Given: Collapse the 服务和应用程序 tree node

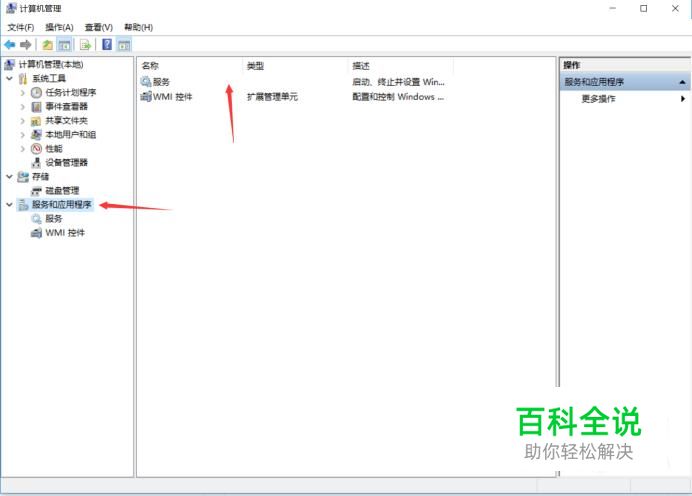Looking at the screenshot, I should [9, 205].
